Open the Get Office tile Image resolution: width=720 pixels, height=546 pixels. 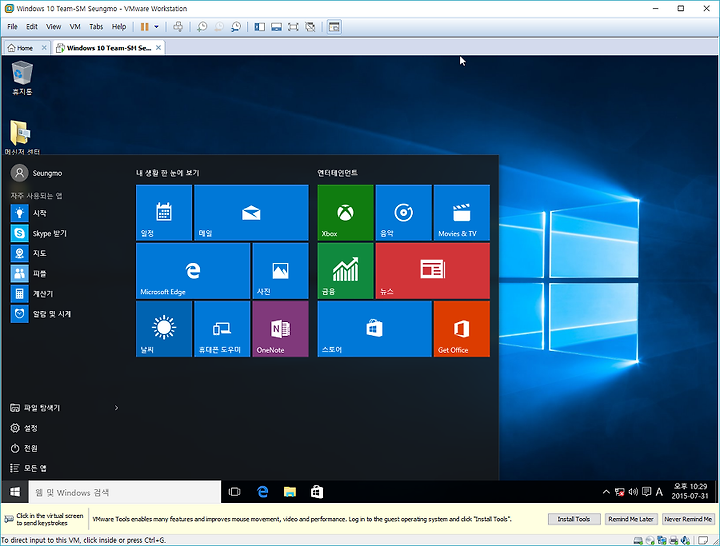[461, 329]
